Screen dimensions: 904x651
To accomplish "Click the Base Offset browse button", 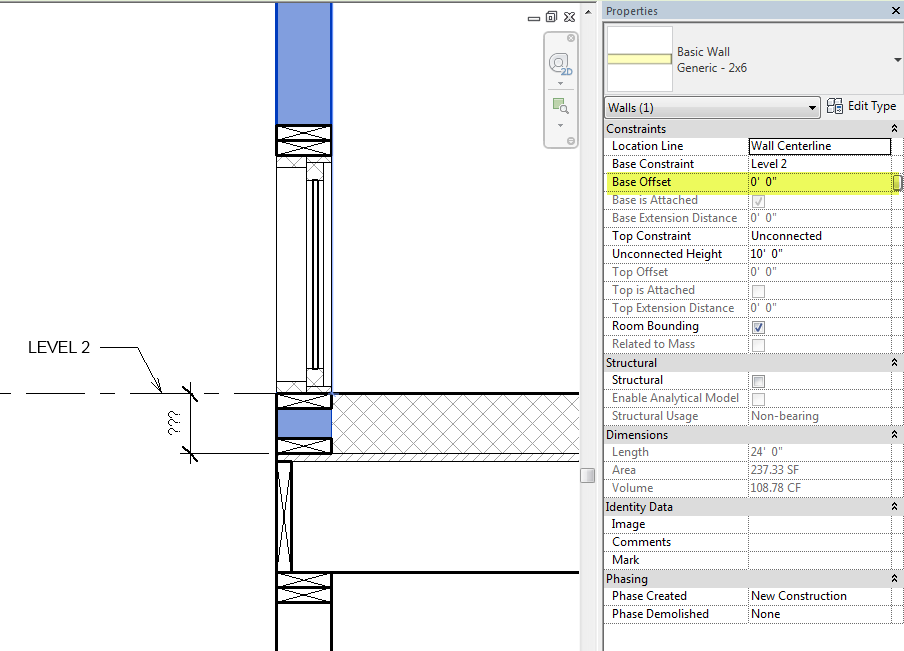I will tap(896, 182).
